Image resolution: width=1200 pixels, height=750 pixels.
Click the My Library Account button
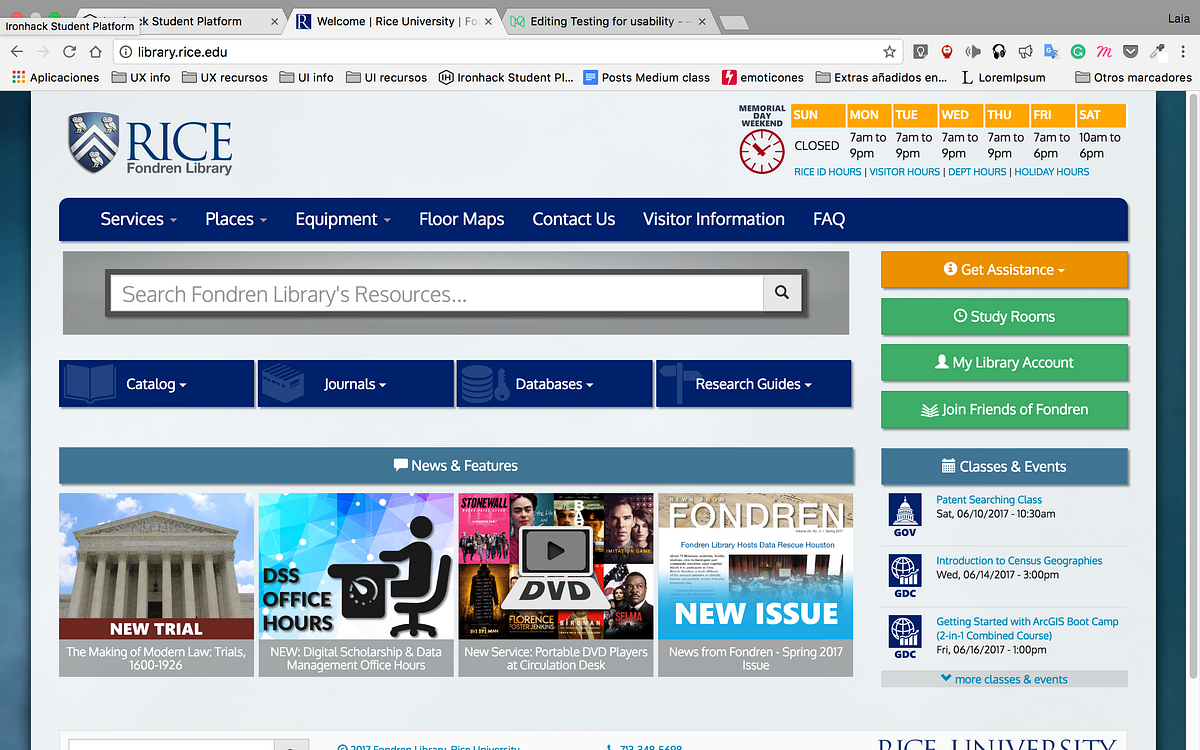tap(1004, 362)
